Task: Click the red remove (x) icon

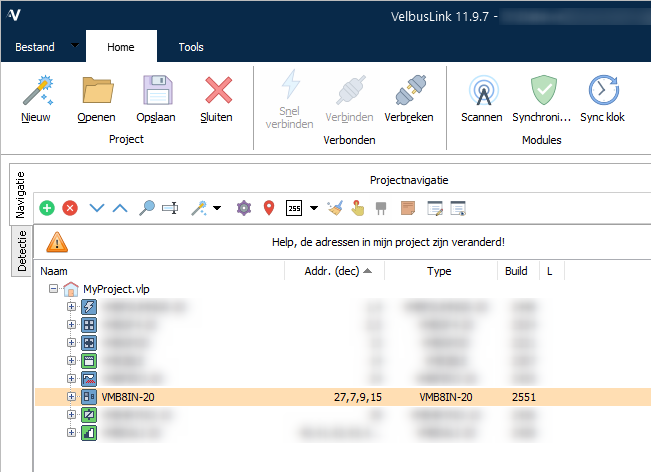Action: click(x=70, y=208)
